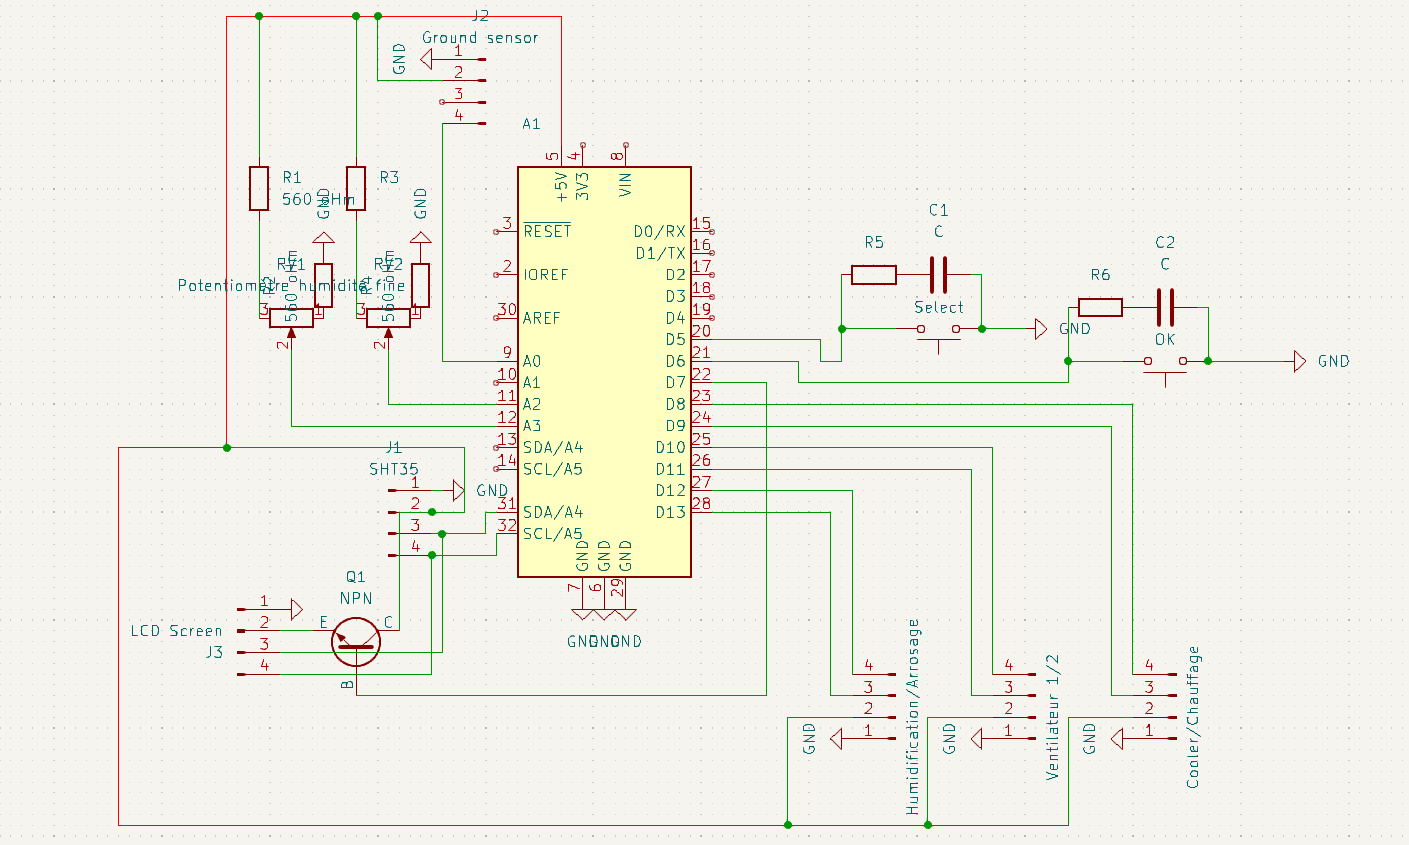Image resolution: width=1409 pixels, height=845 pixels.
Task: Click the D0/RX pin label
Action: coord(660,231)
